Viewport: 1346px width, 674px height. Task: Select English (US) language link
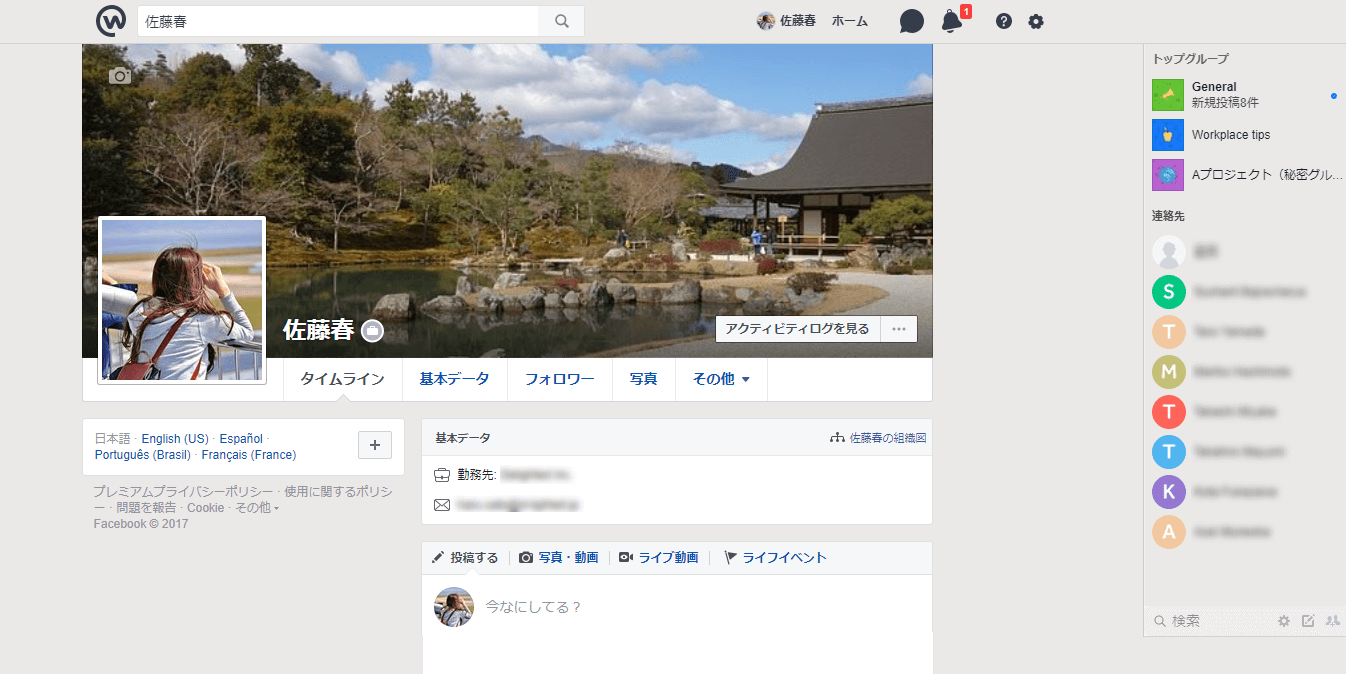175,439
